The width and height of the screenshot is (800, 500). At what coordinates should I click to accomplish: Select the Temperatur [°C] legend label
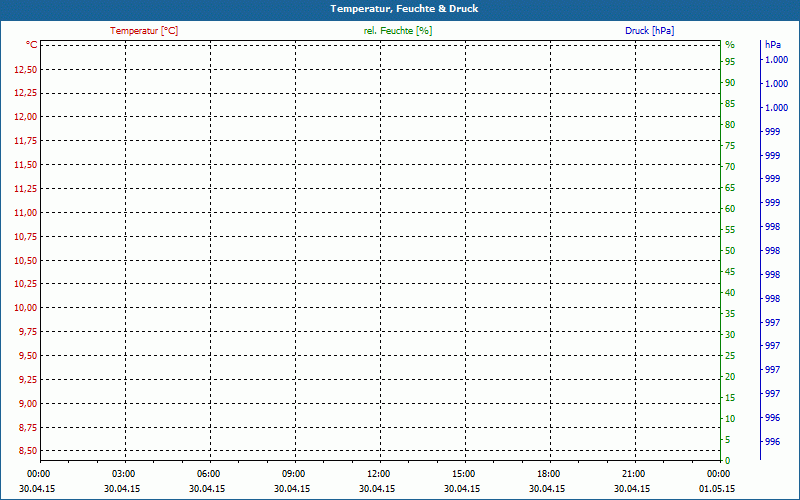pos(144,31)
